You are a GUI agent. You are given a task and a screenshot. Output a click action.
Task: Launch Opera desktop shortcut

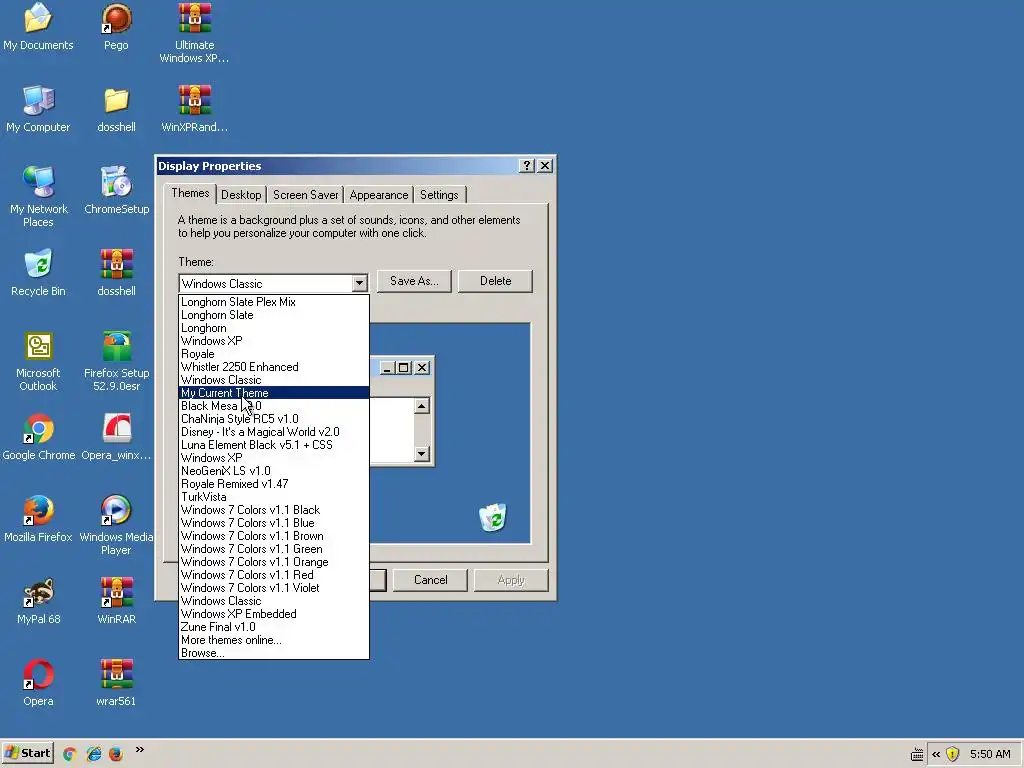coord(38,683)
